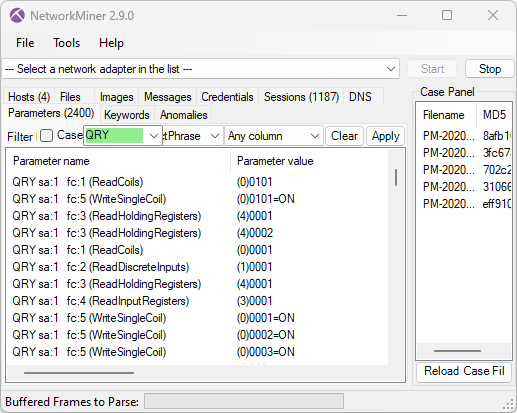The height and width of the screenshot is (413, 517).
Task: Open the Tools menu
Action: click(x=67, y=43)
